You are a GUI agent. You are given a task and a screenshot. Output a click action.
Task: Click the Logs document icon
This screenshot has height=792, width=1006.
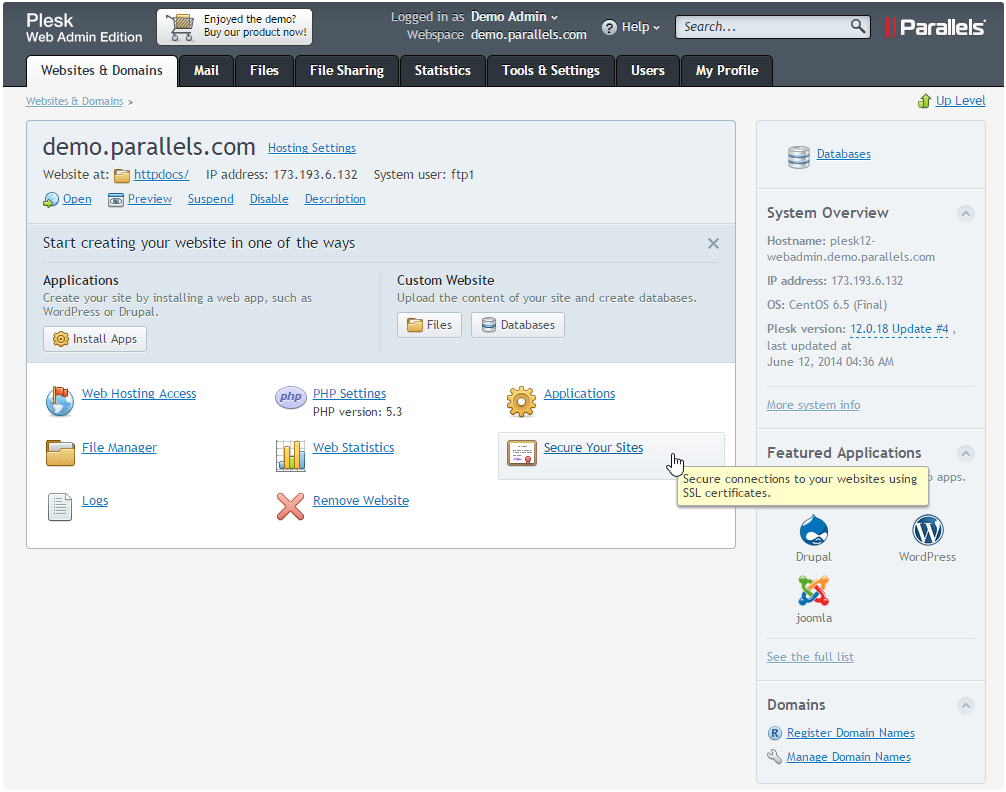[60, 507]
